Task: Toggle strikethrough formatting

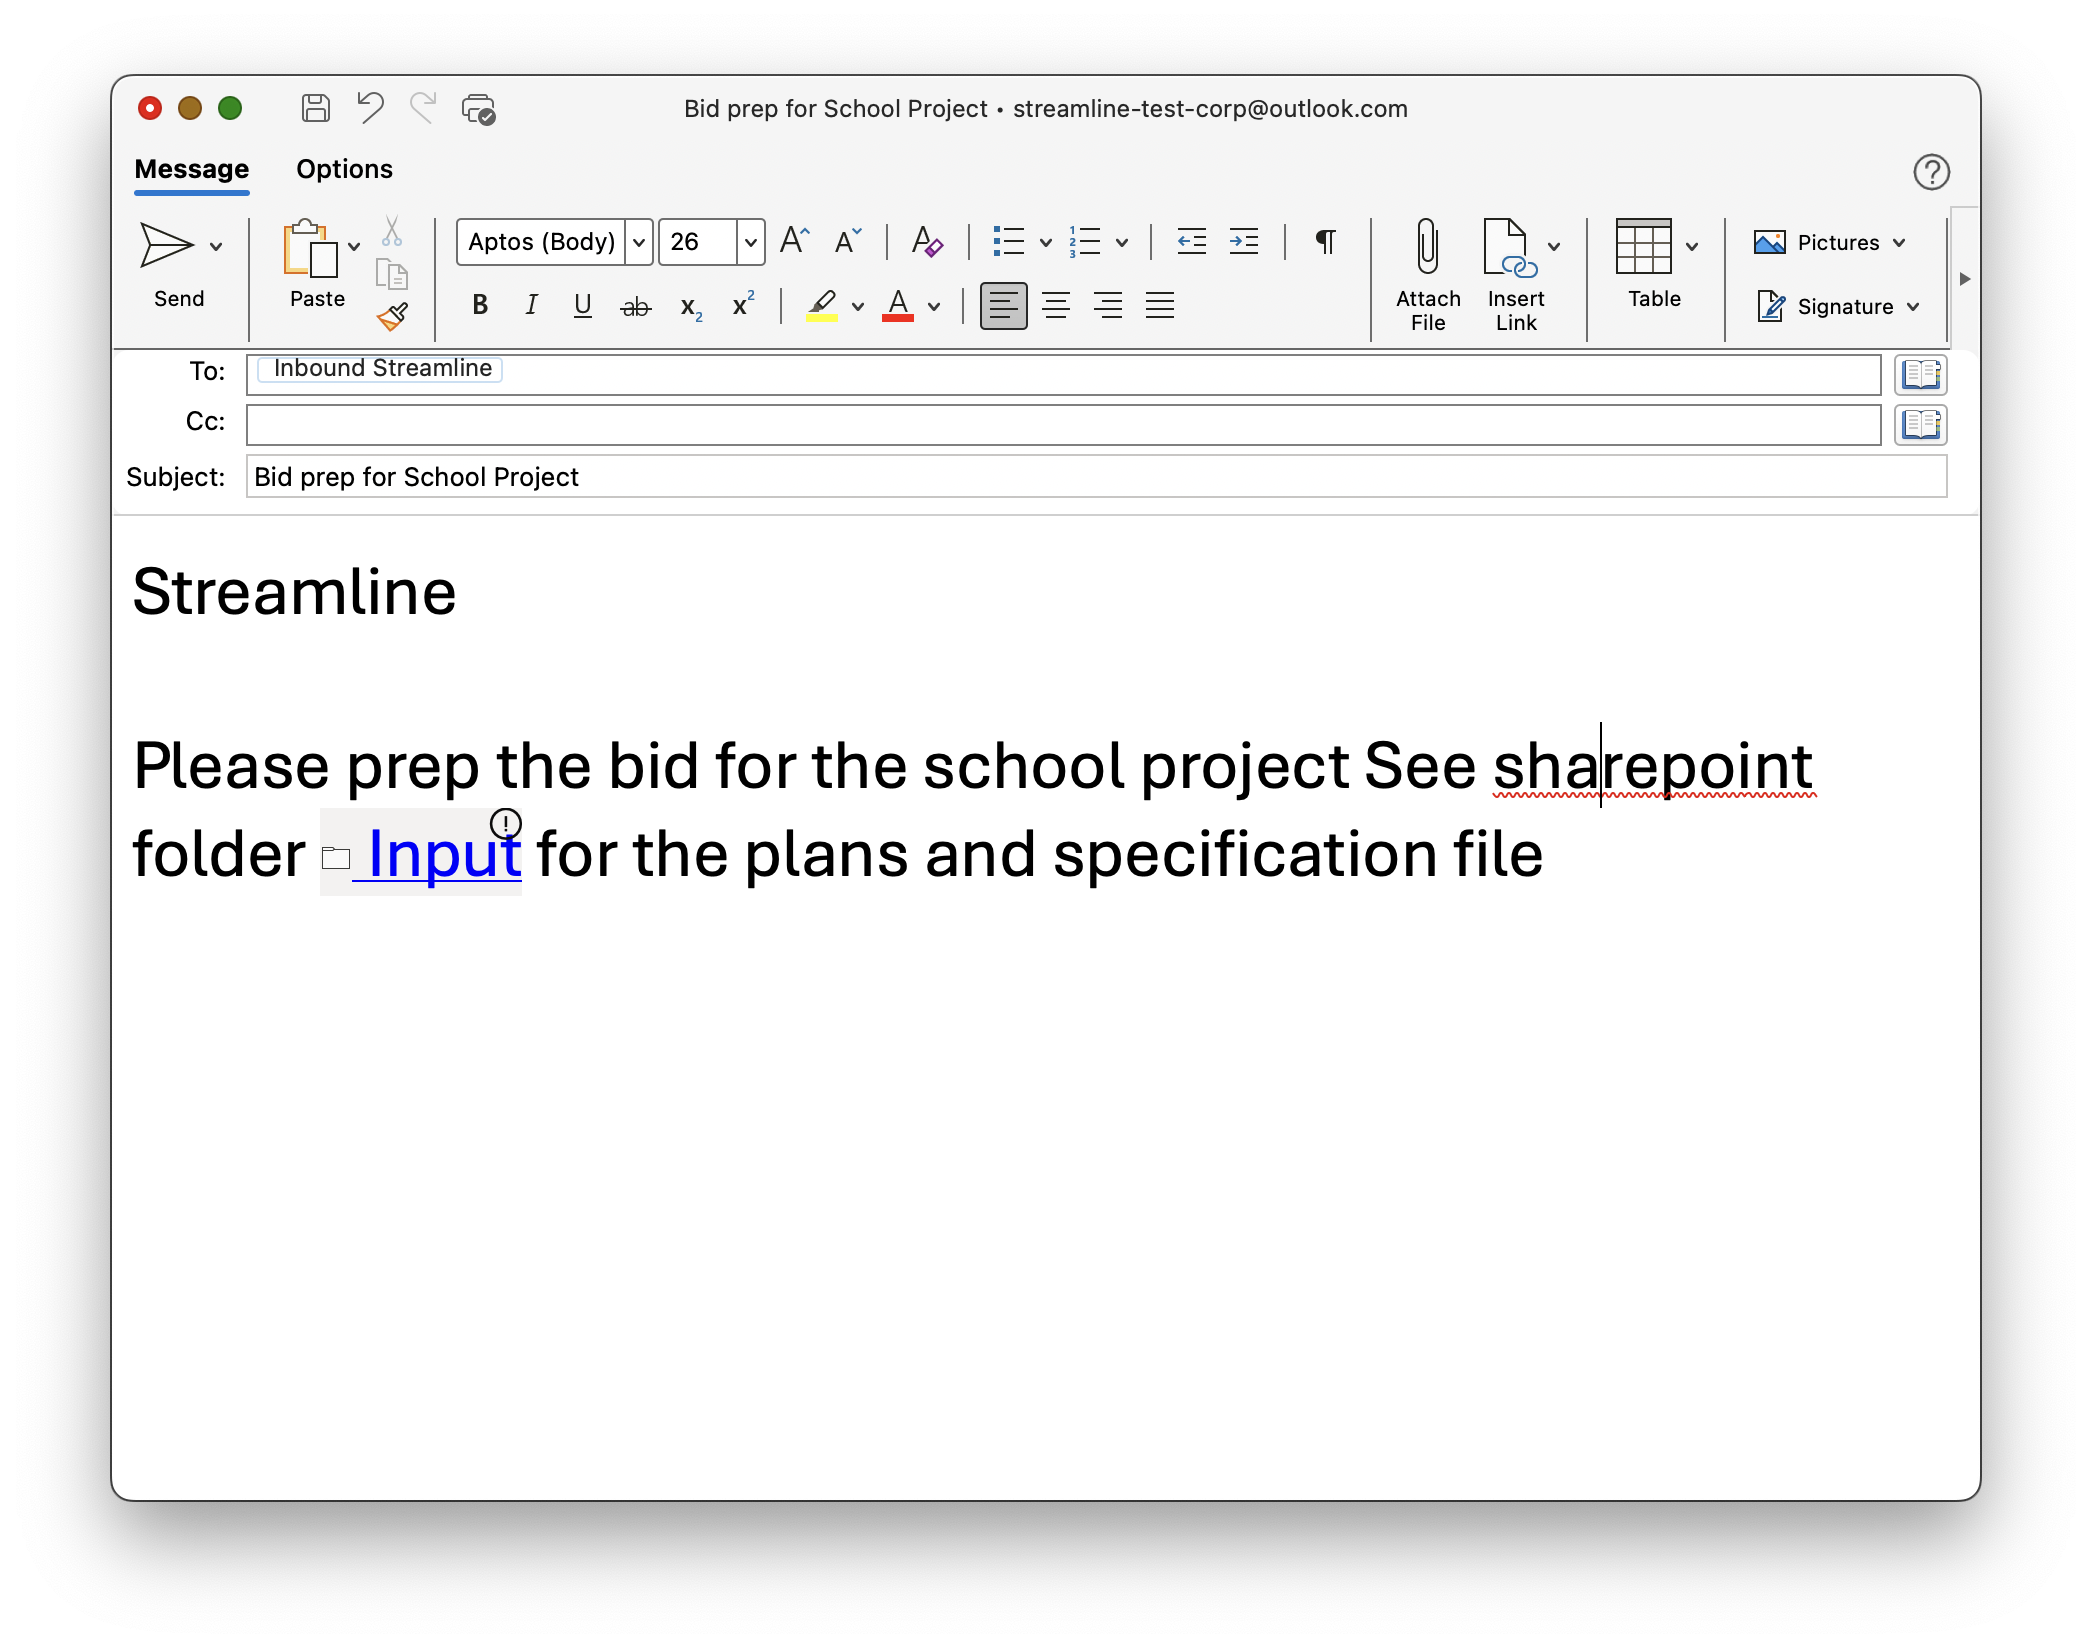Action: 636,307
